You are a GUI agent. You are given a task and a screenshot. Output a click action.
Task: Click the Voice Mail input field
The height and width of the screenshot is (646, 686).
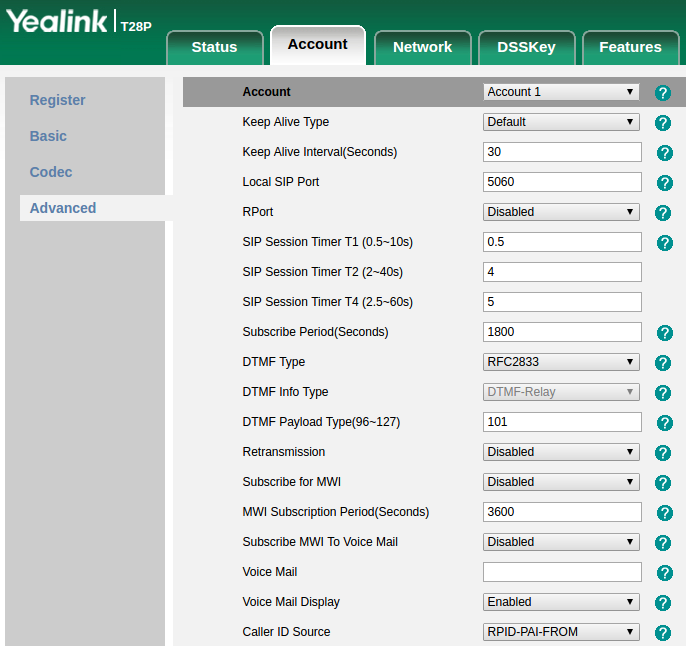(562, 572)
